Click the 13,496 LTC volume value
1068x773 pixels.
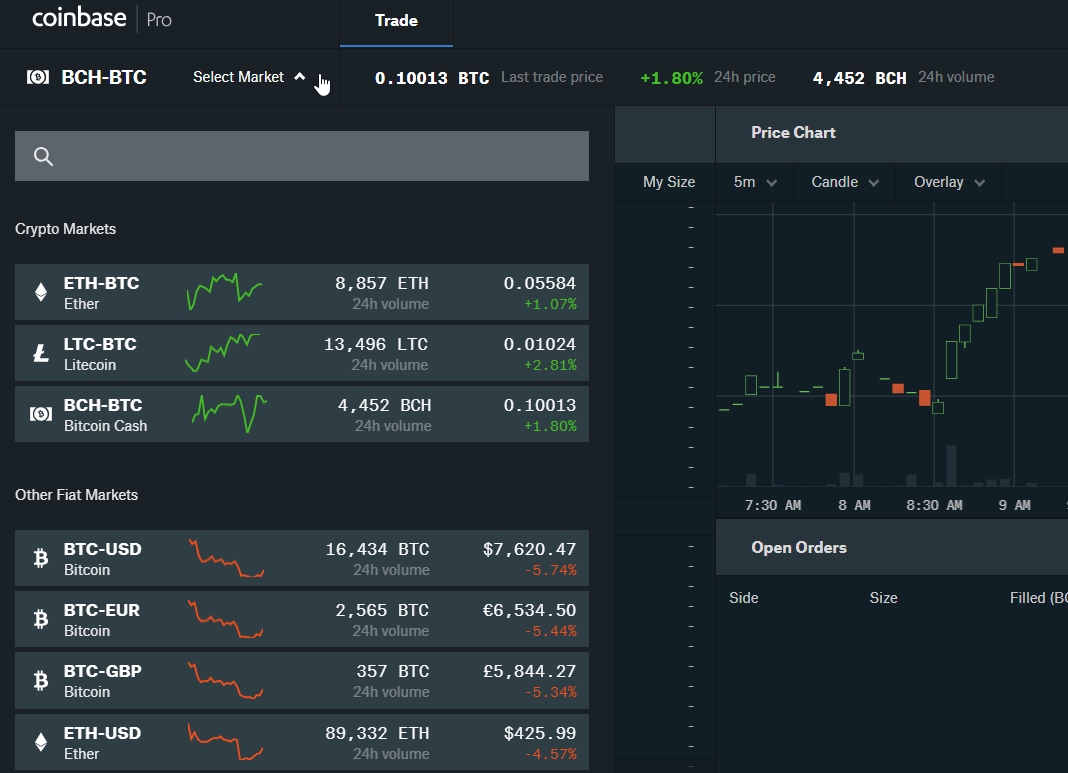(x=376, y=344)
